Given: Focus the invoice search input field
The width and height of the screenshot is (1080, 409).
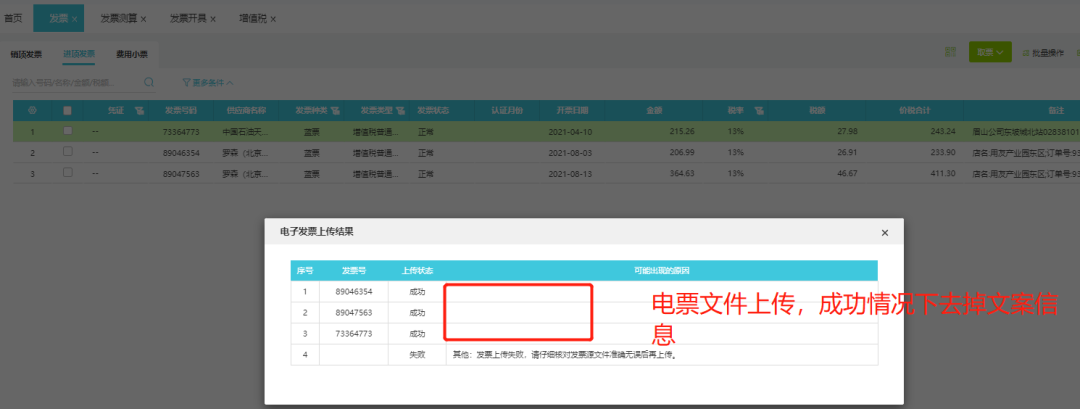Looking at the screenshot, I should pyautogui.click(x=76, y=83).
